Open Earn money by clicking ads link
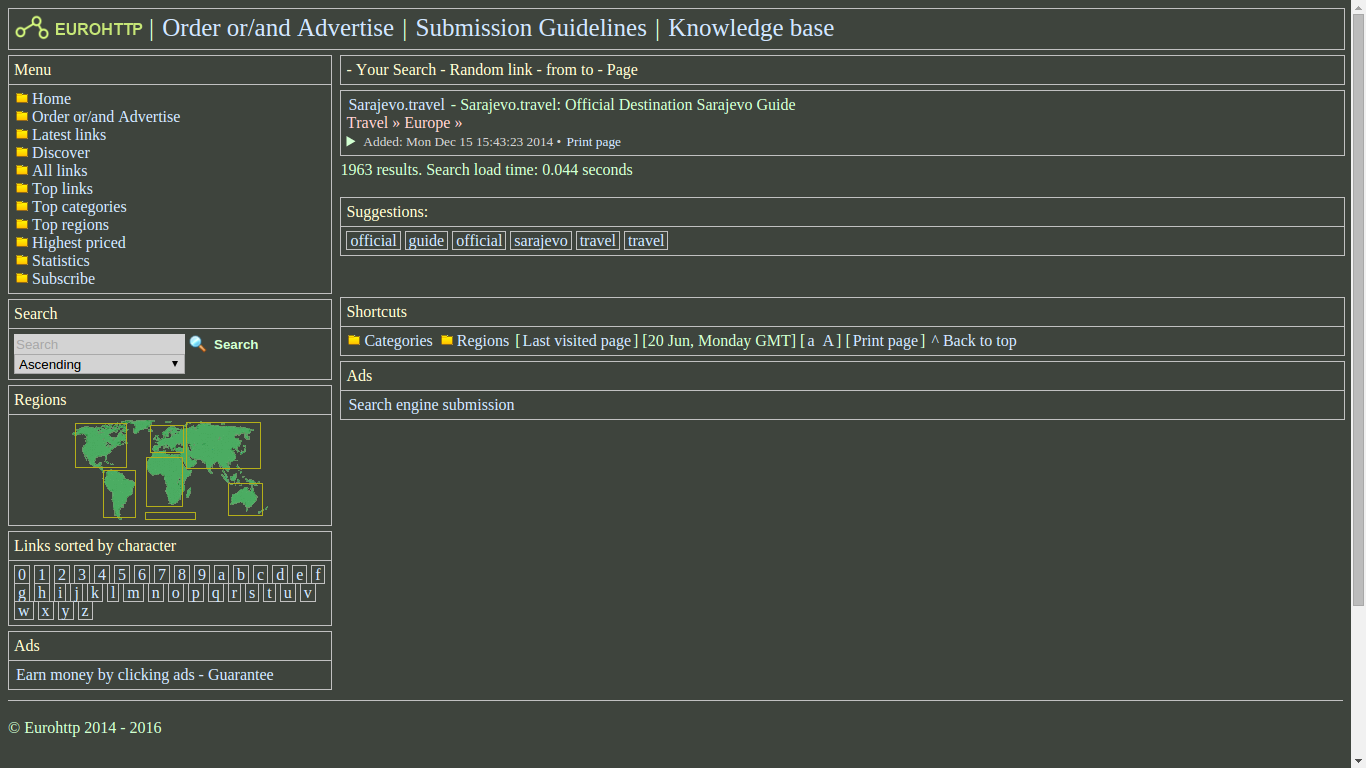The width and height of the screenshot is (1366, 768). click(145, 674)
